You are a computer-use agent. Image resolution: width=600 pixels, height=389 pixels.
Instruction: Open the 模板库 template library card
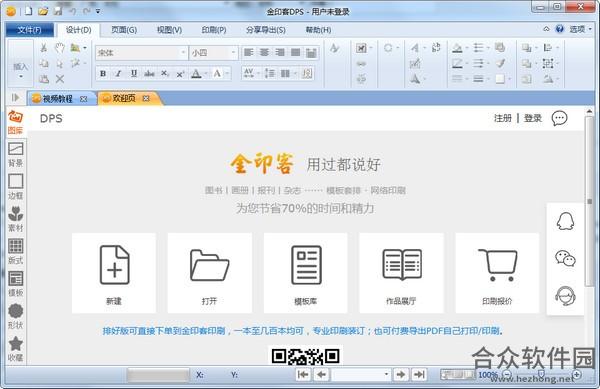coord(305,273)
